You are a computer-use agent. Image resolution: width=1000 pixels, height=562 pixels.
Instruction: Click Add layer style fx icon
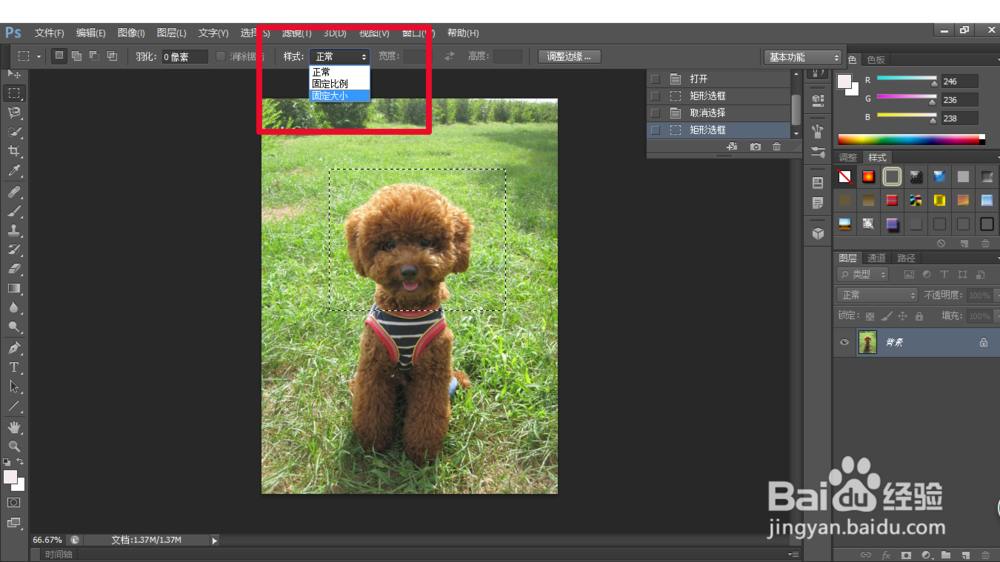point(885,555)
